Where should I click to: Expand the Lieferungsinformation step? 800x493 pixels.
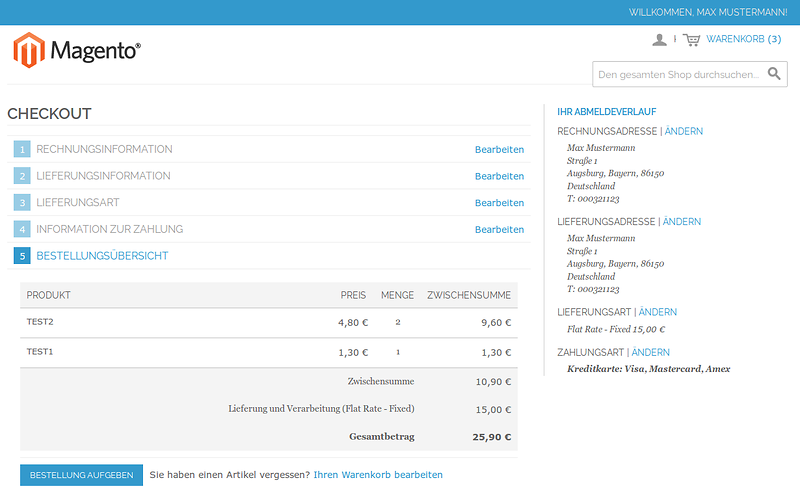tap(103, 176)
